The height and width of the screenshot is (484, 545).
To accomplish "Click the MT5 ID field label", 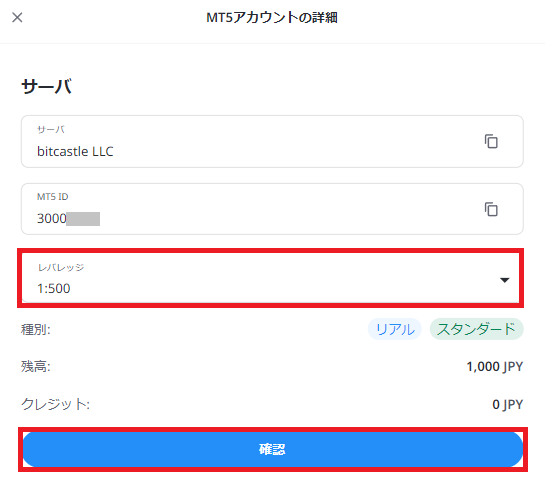I will click(52, 197).
